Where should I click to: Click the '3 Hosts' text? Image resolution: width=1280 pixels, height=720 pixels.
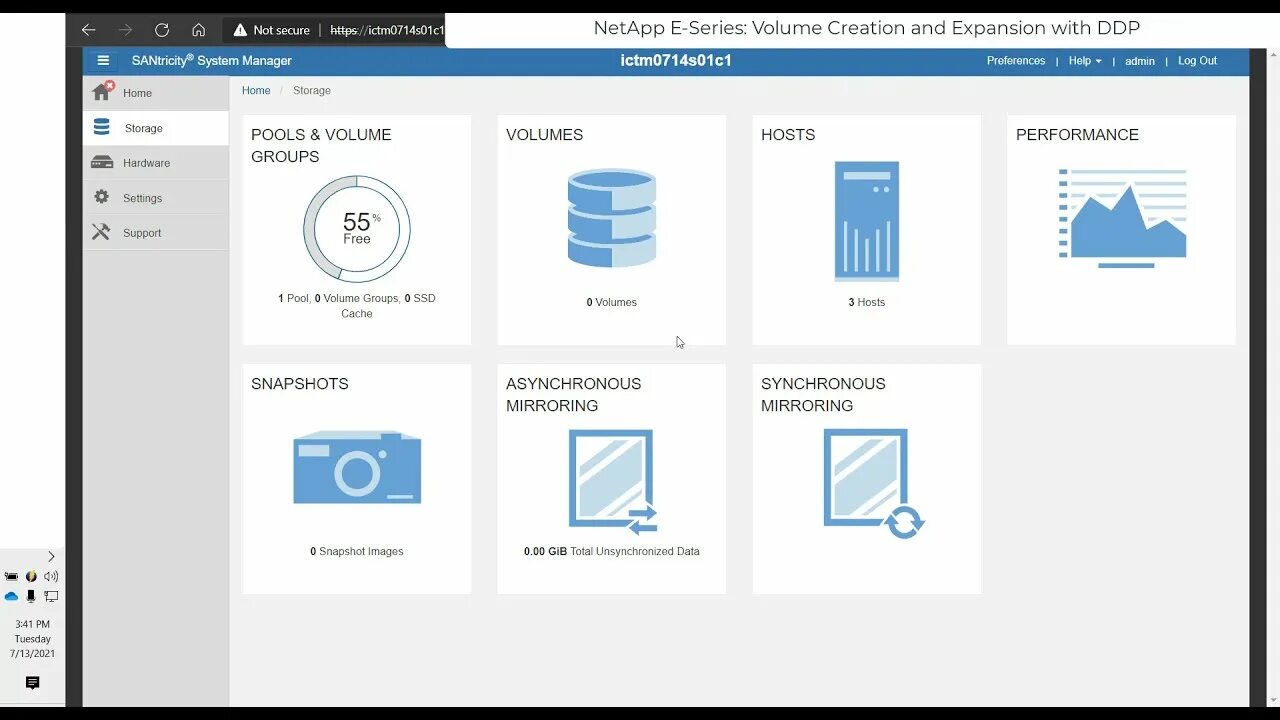[867, 302]
